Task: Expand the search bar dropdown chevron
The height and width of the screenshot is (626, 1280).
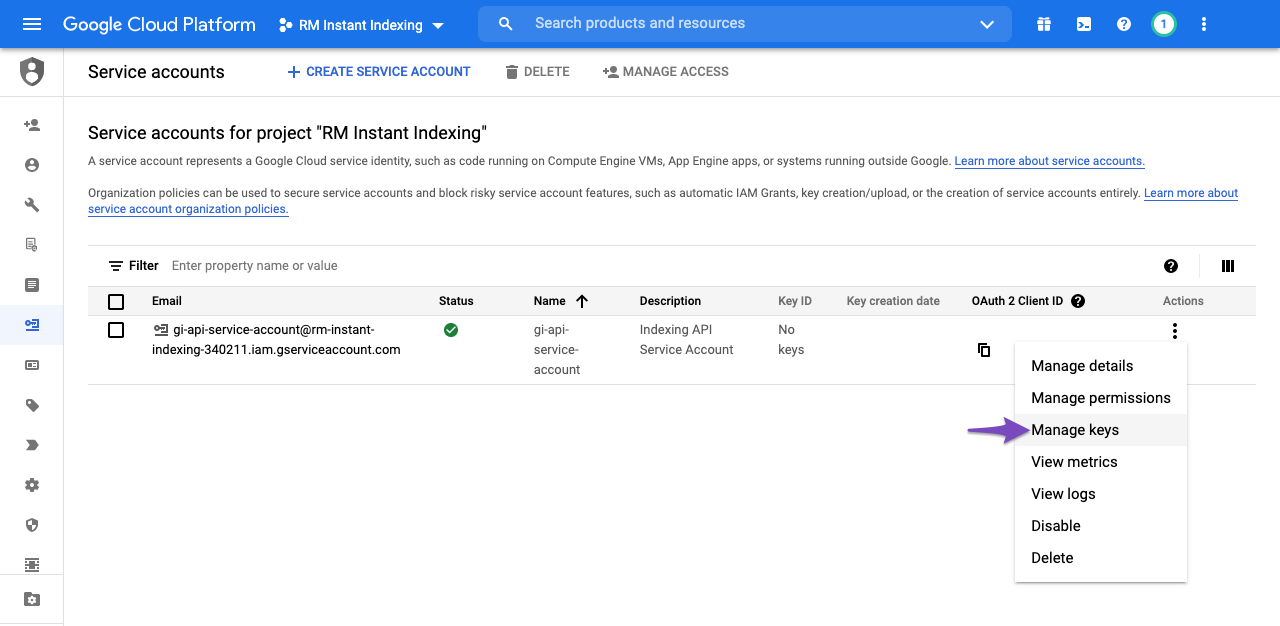Action: pyautogui.click(x=987, y=24)
